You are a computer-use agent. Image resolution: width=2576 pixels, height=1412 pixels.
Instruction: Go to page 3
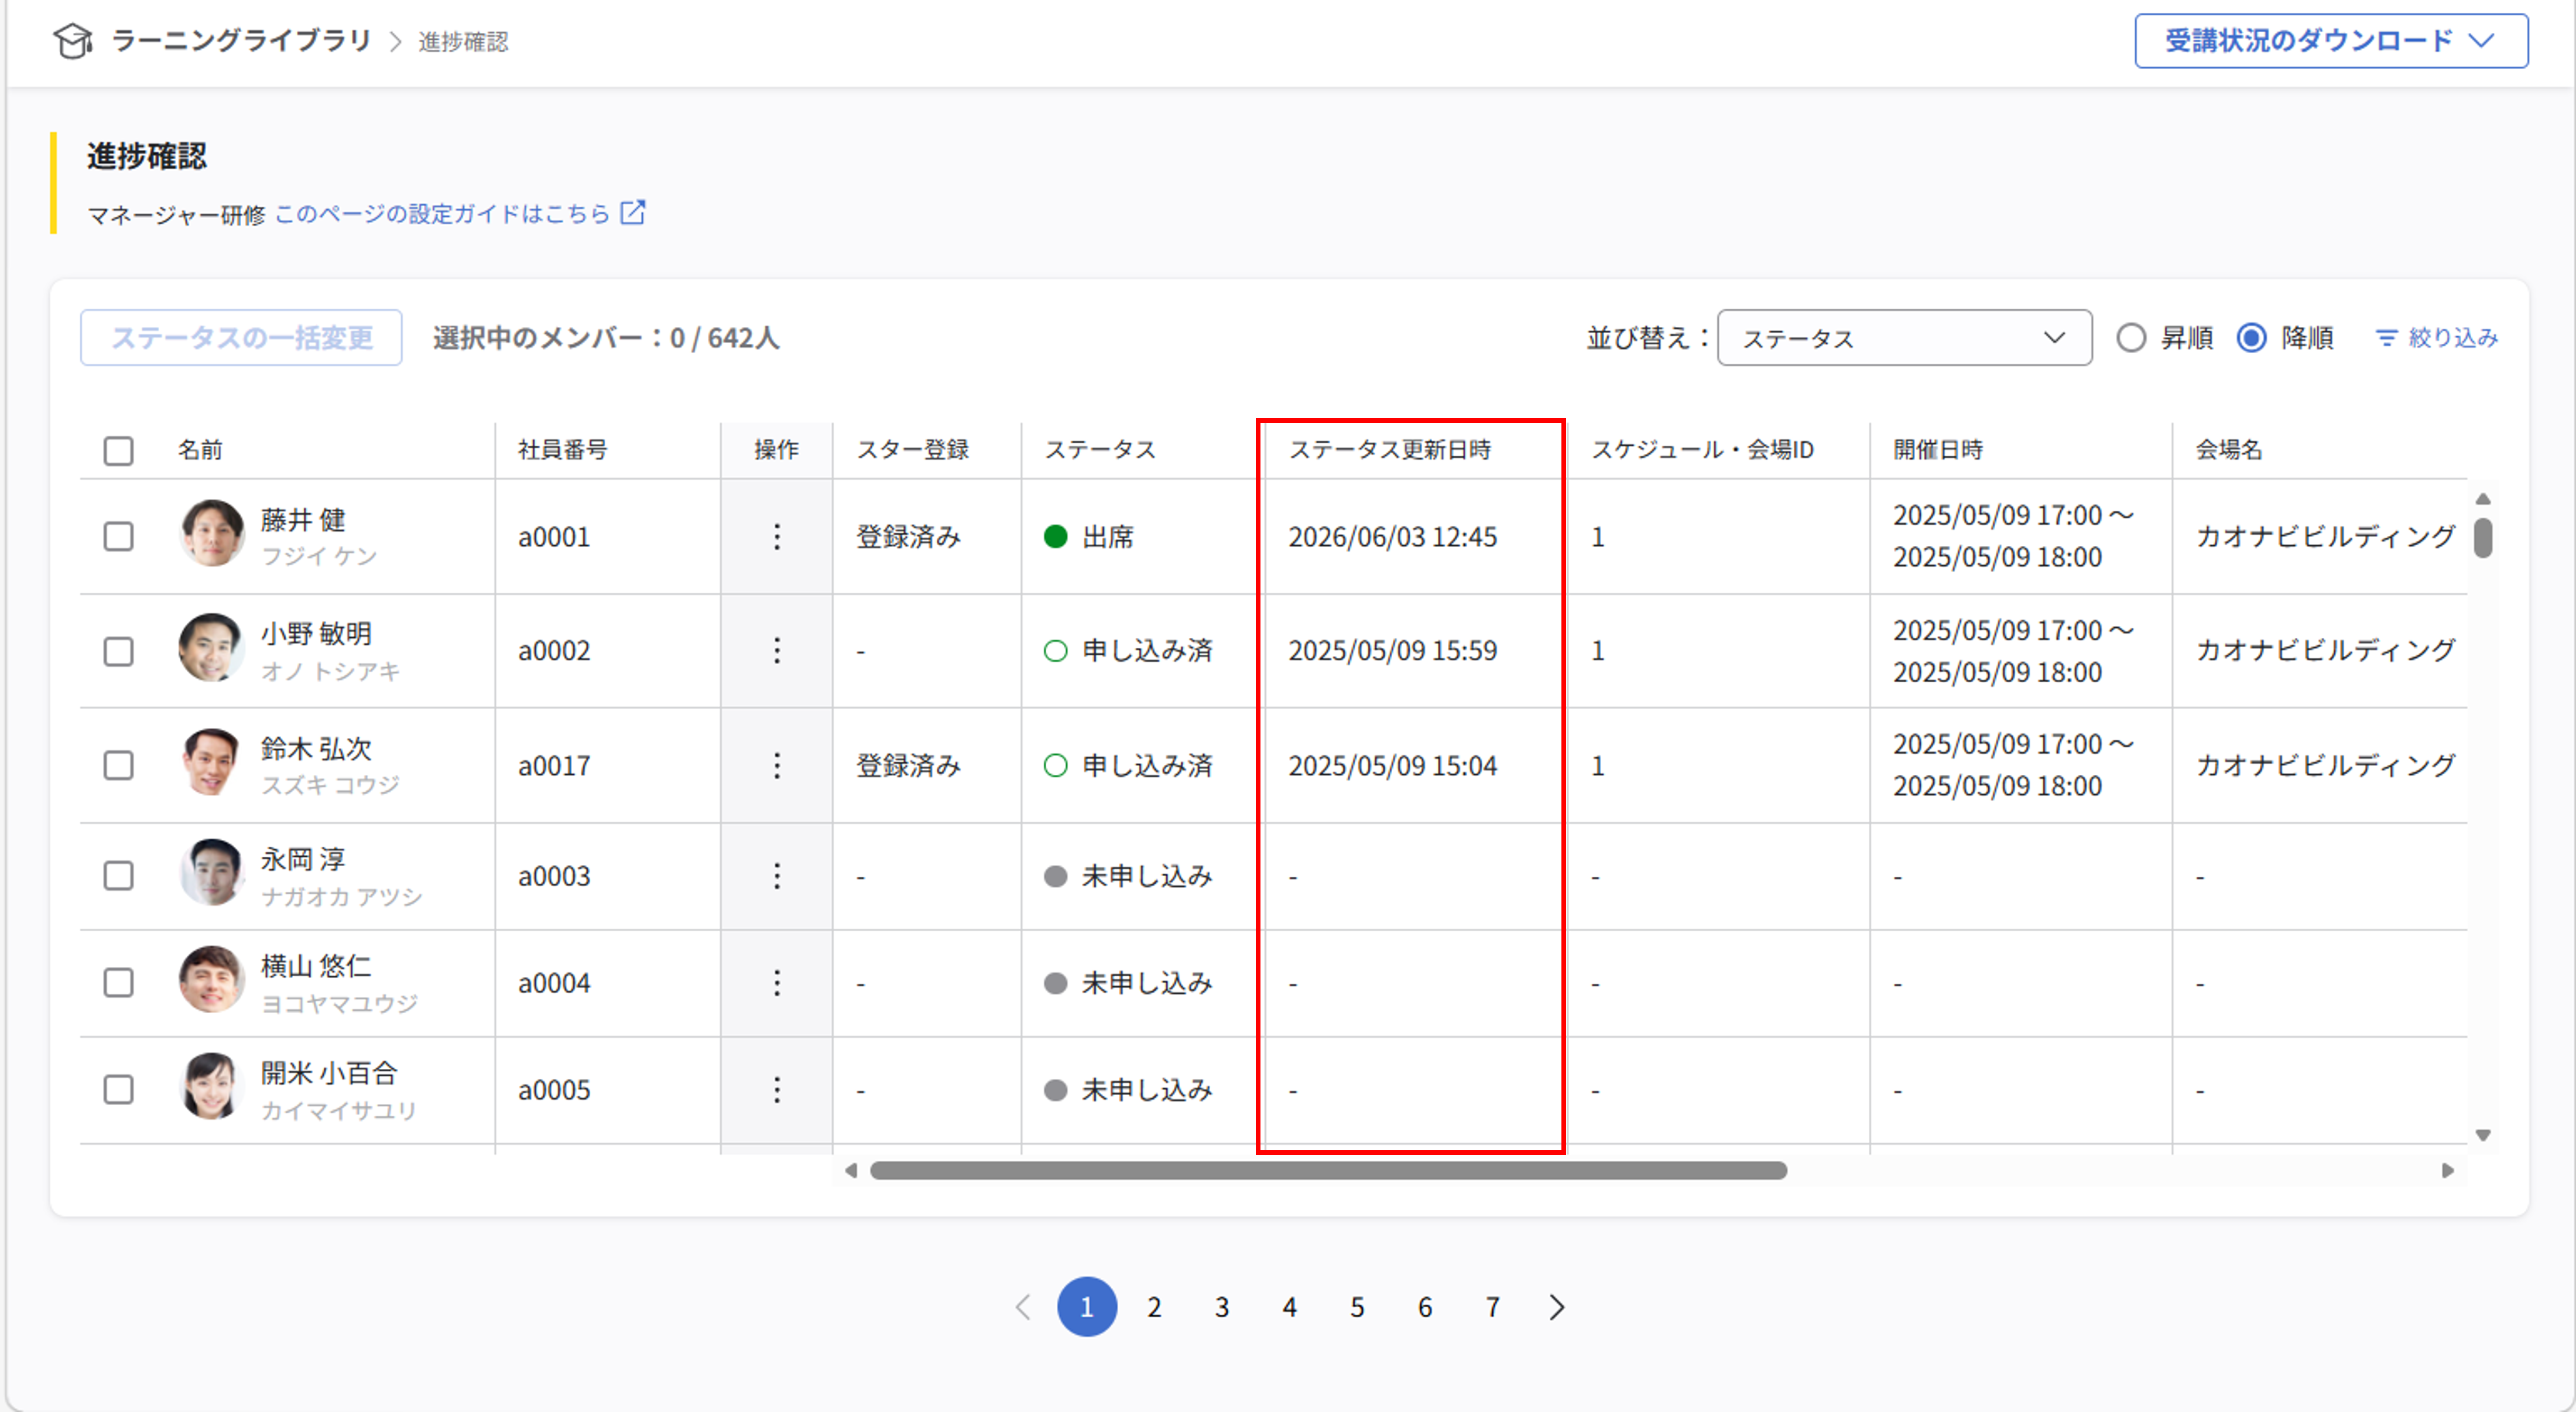click(1222, 1307)
